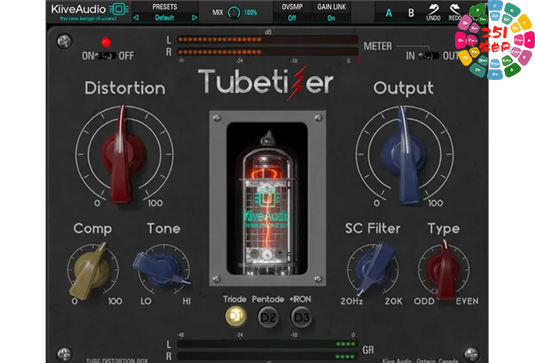
Task: Click the MIX knob
Action: click(234, 13)
